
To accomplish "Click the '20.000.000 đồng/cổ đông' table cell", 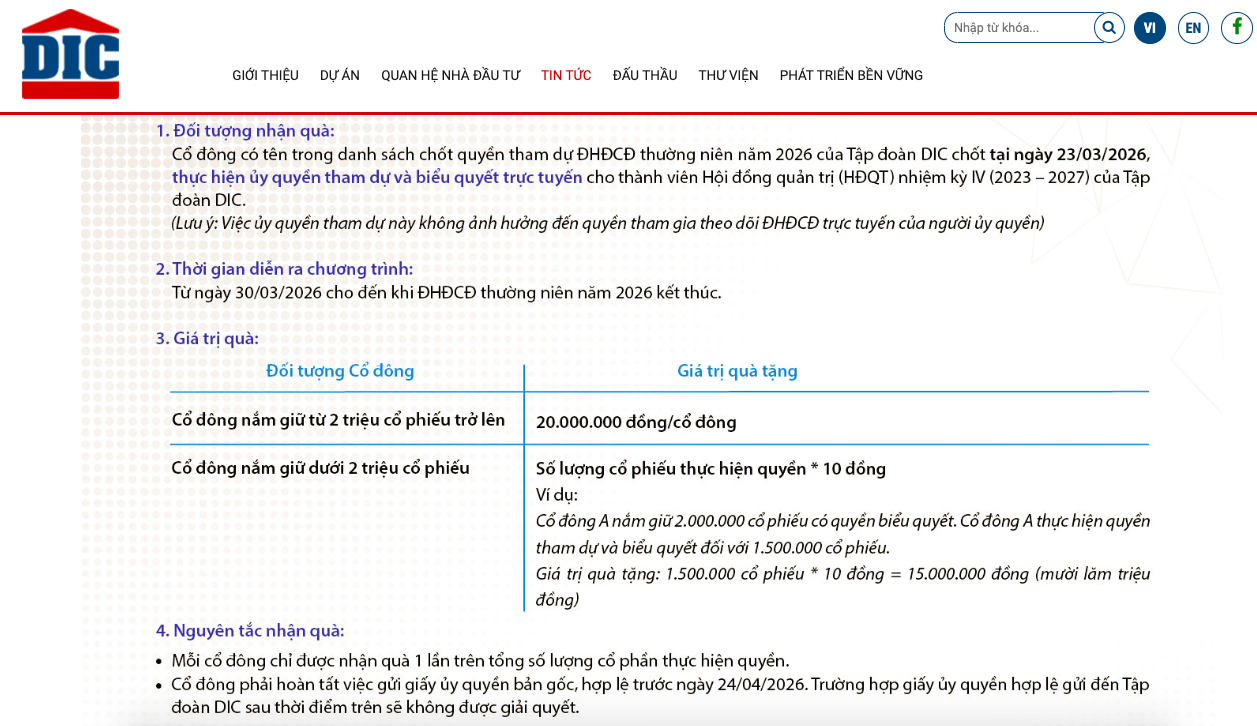I will click(636, 422).
